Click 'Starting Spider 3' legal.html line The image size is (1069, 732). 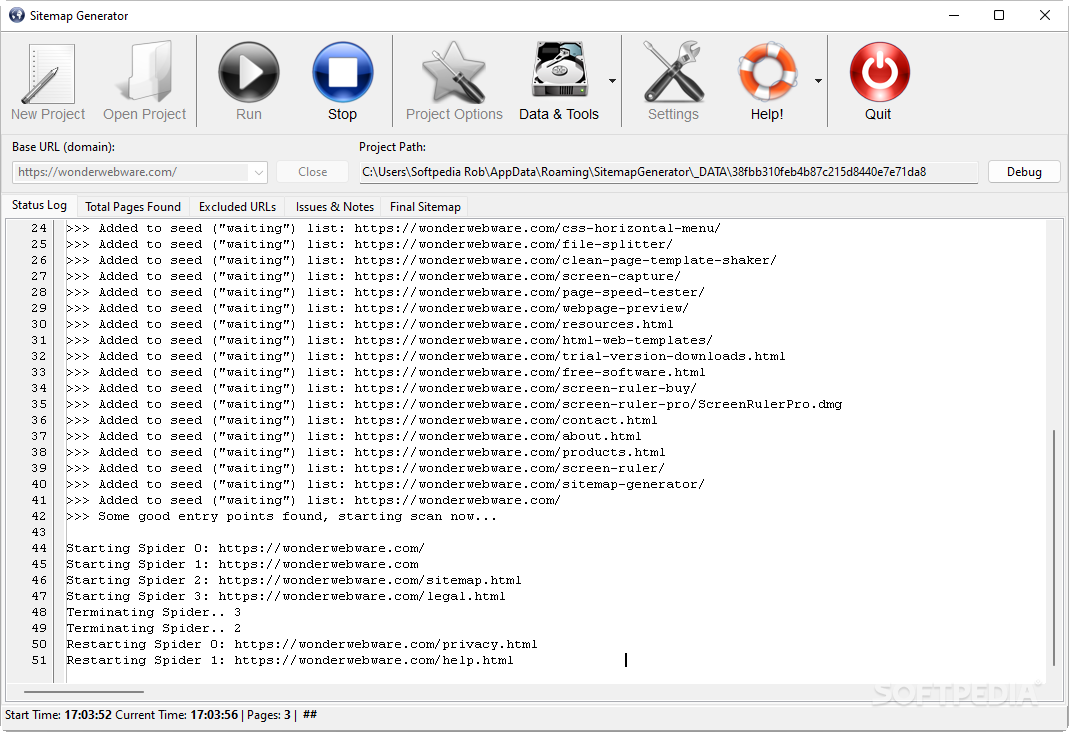point(286,596)
